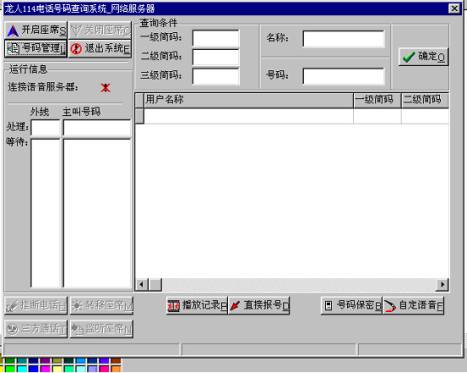
Task: Click the disabled 三方通话 button
Action: tap(36, 329)
